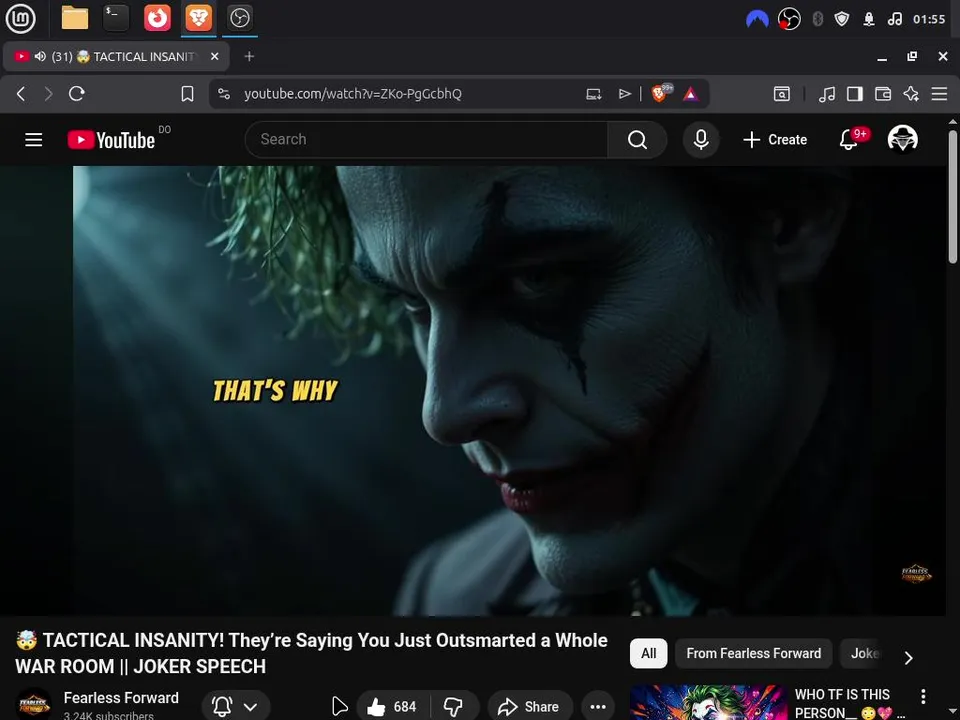Viewport: 960px width, 720px height.
Task: Click the magnifying glass search button
Action: click(637, 140)
